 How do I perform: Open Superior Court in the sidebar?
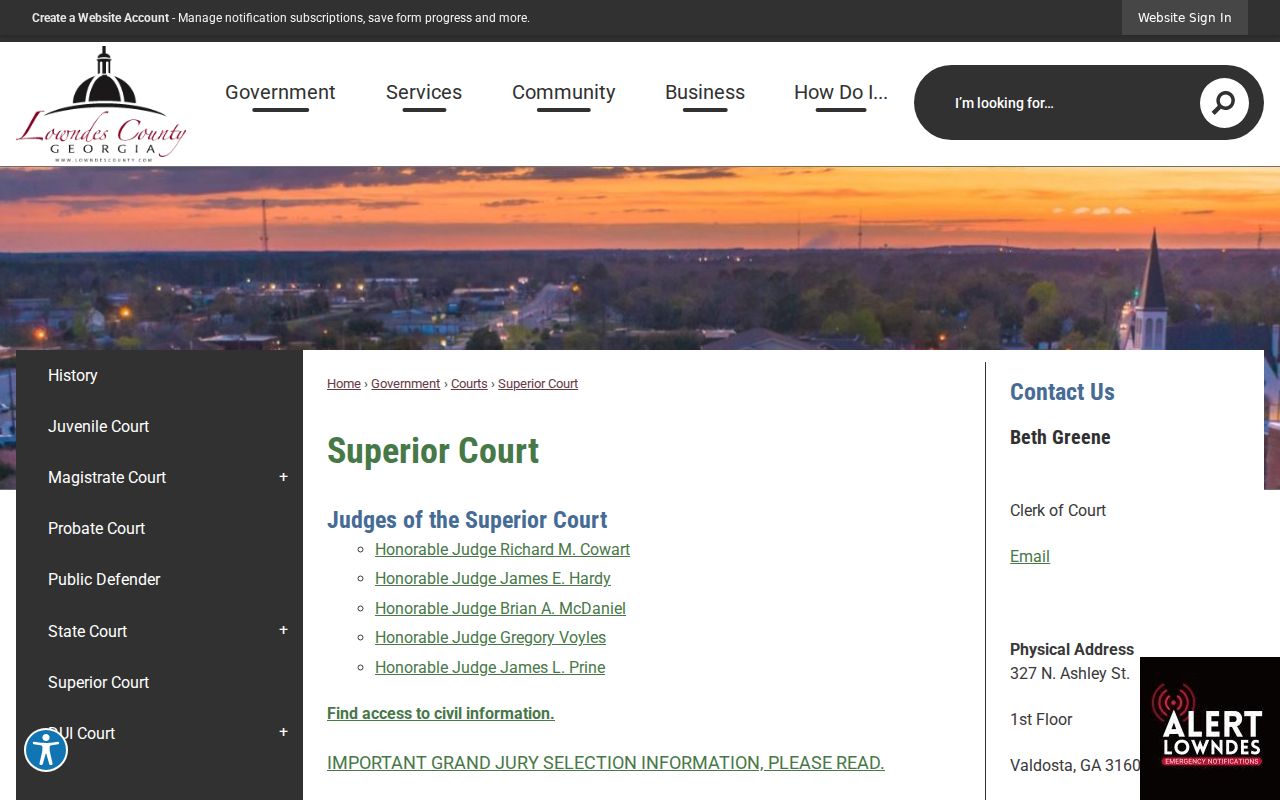point(98,682)
